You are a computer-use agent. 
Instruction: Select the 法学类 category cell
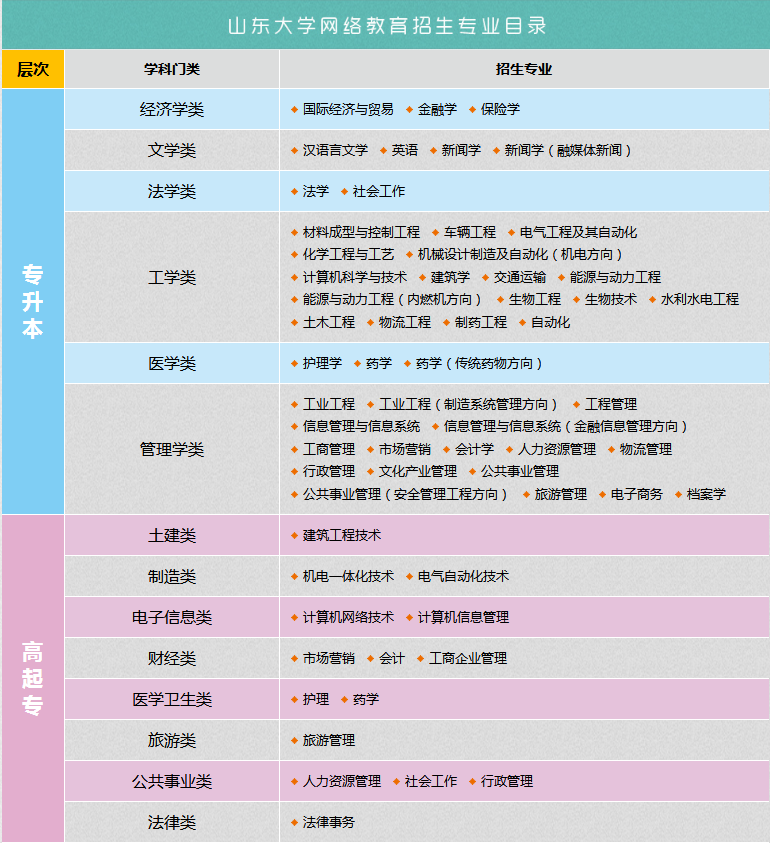click(172, 191)
